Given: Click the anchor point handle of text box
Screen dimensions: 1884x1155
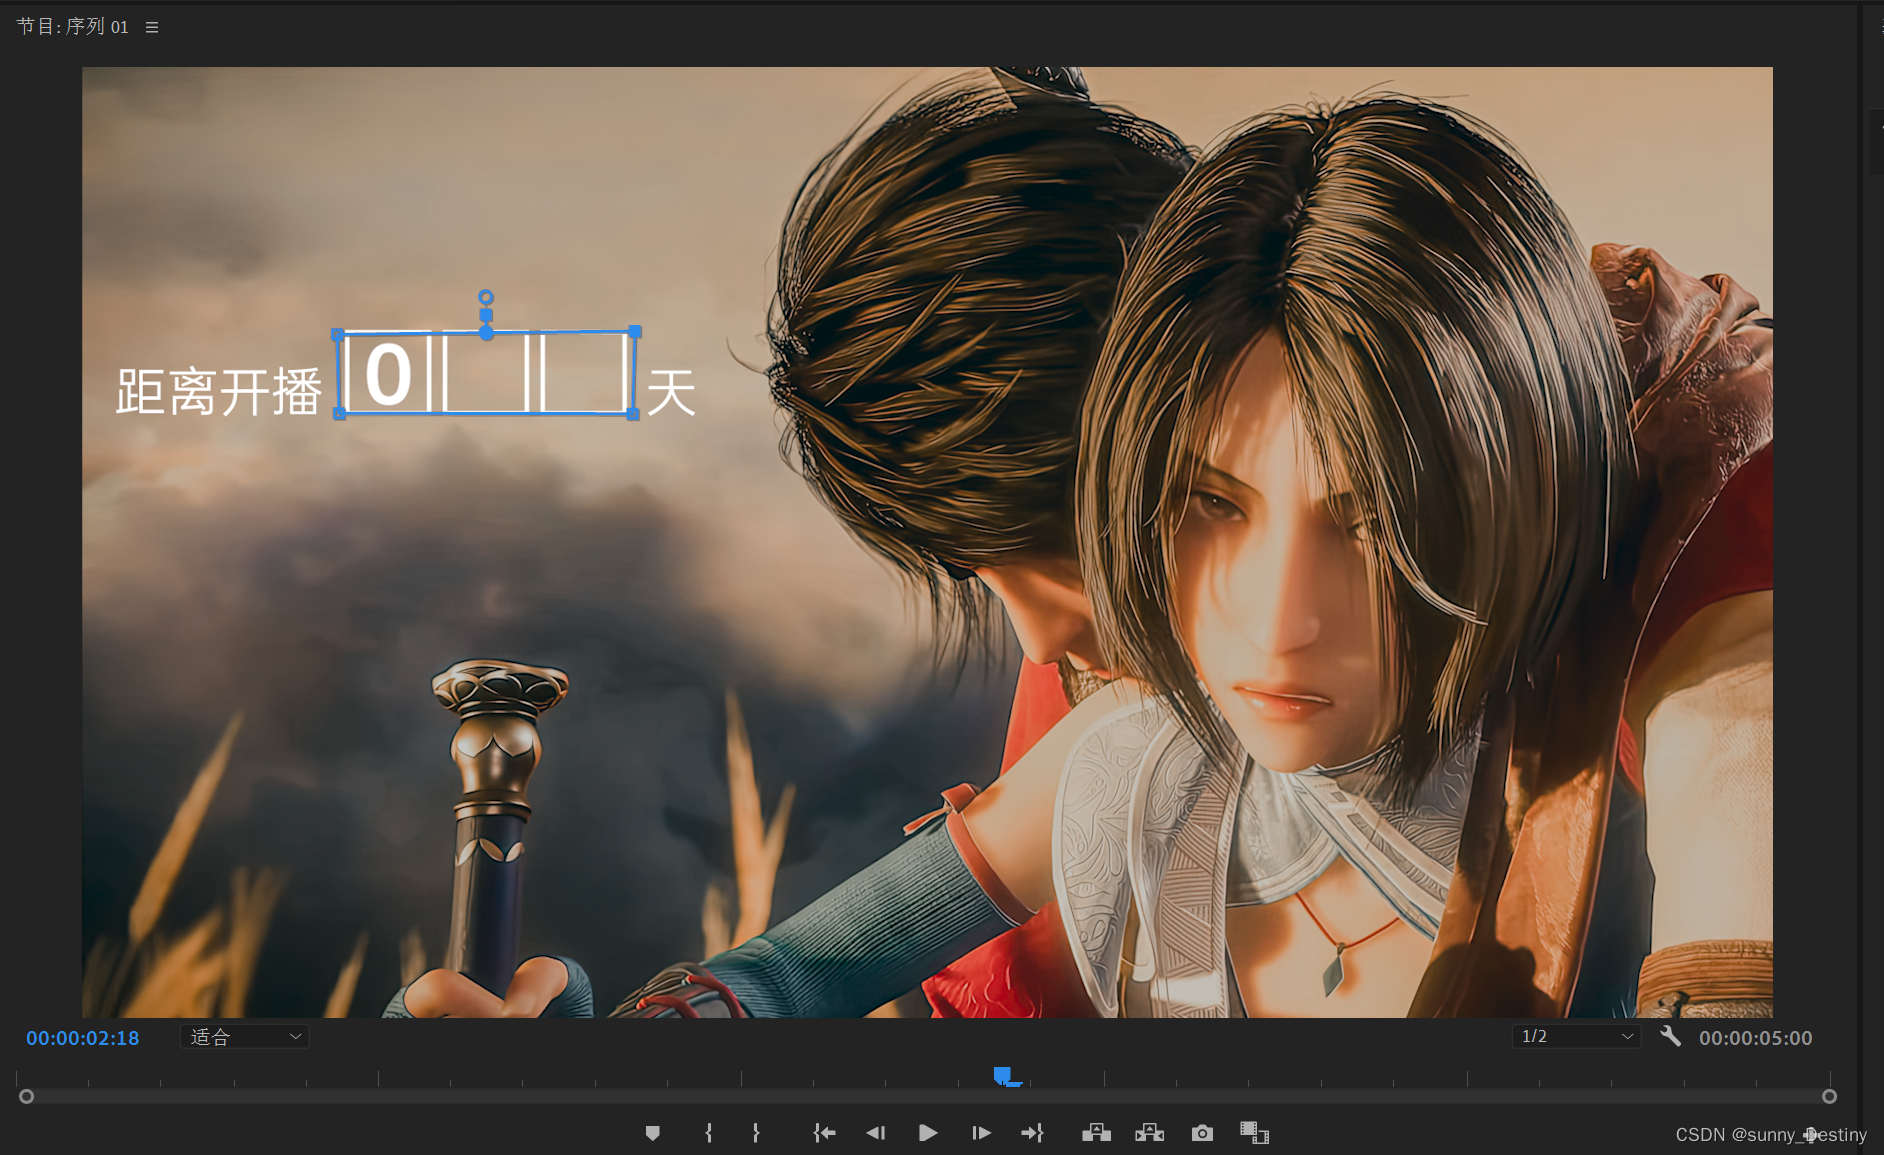Looking at the screenshot, I should coord(486,333).
